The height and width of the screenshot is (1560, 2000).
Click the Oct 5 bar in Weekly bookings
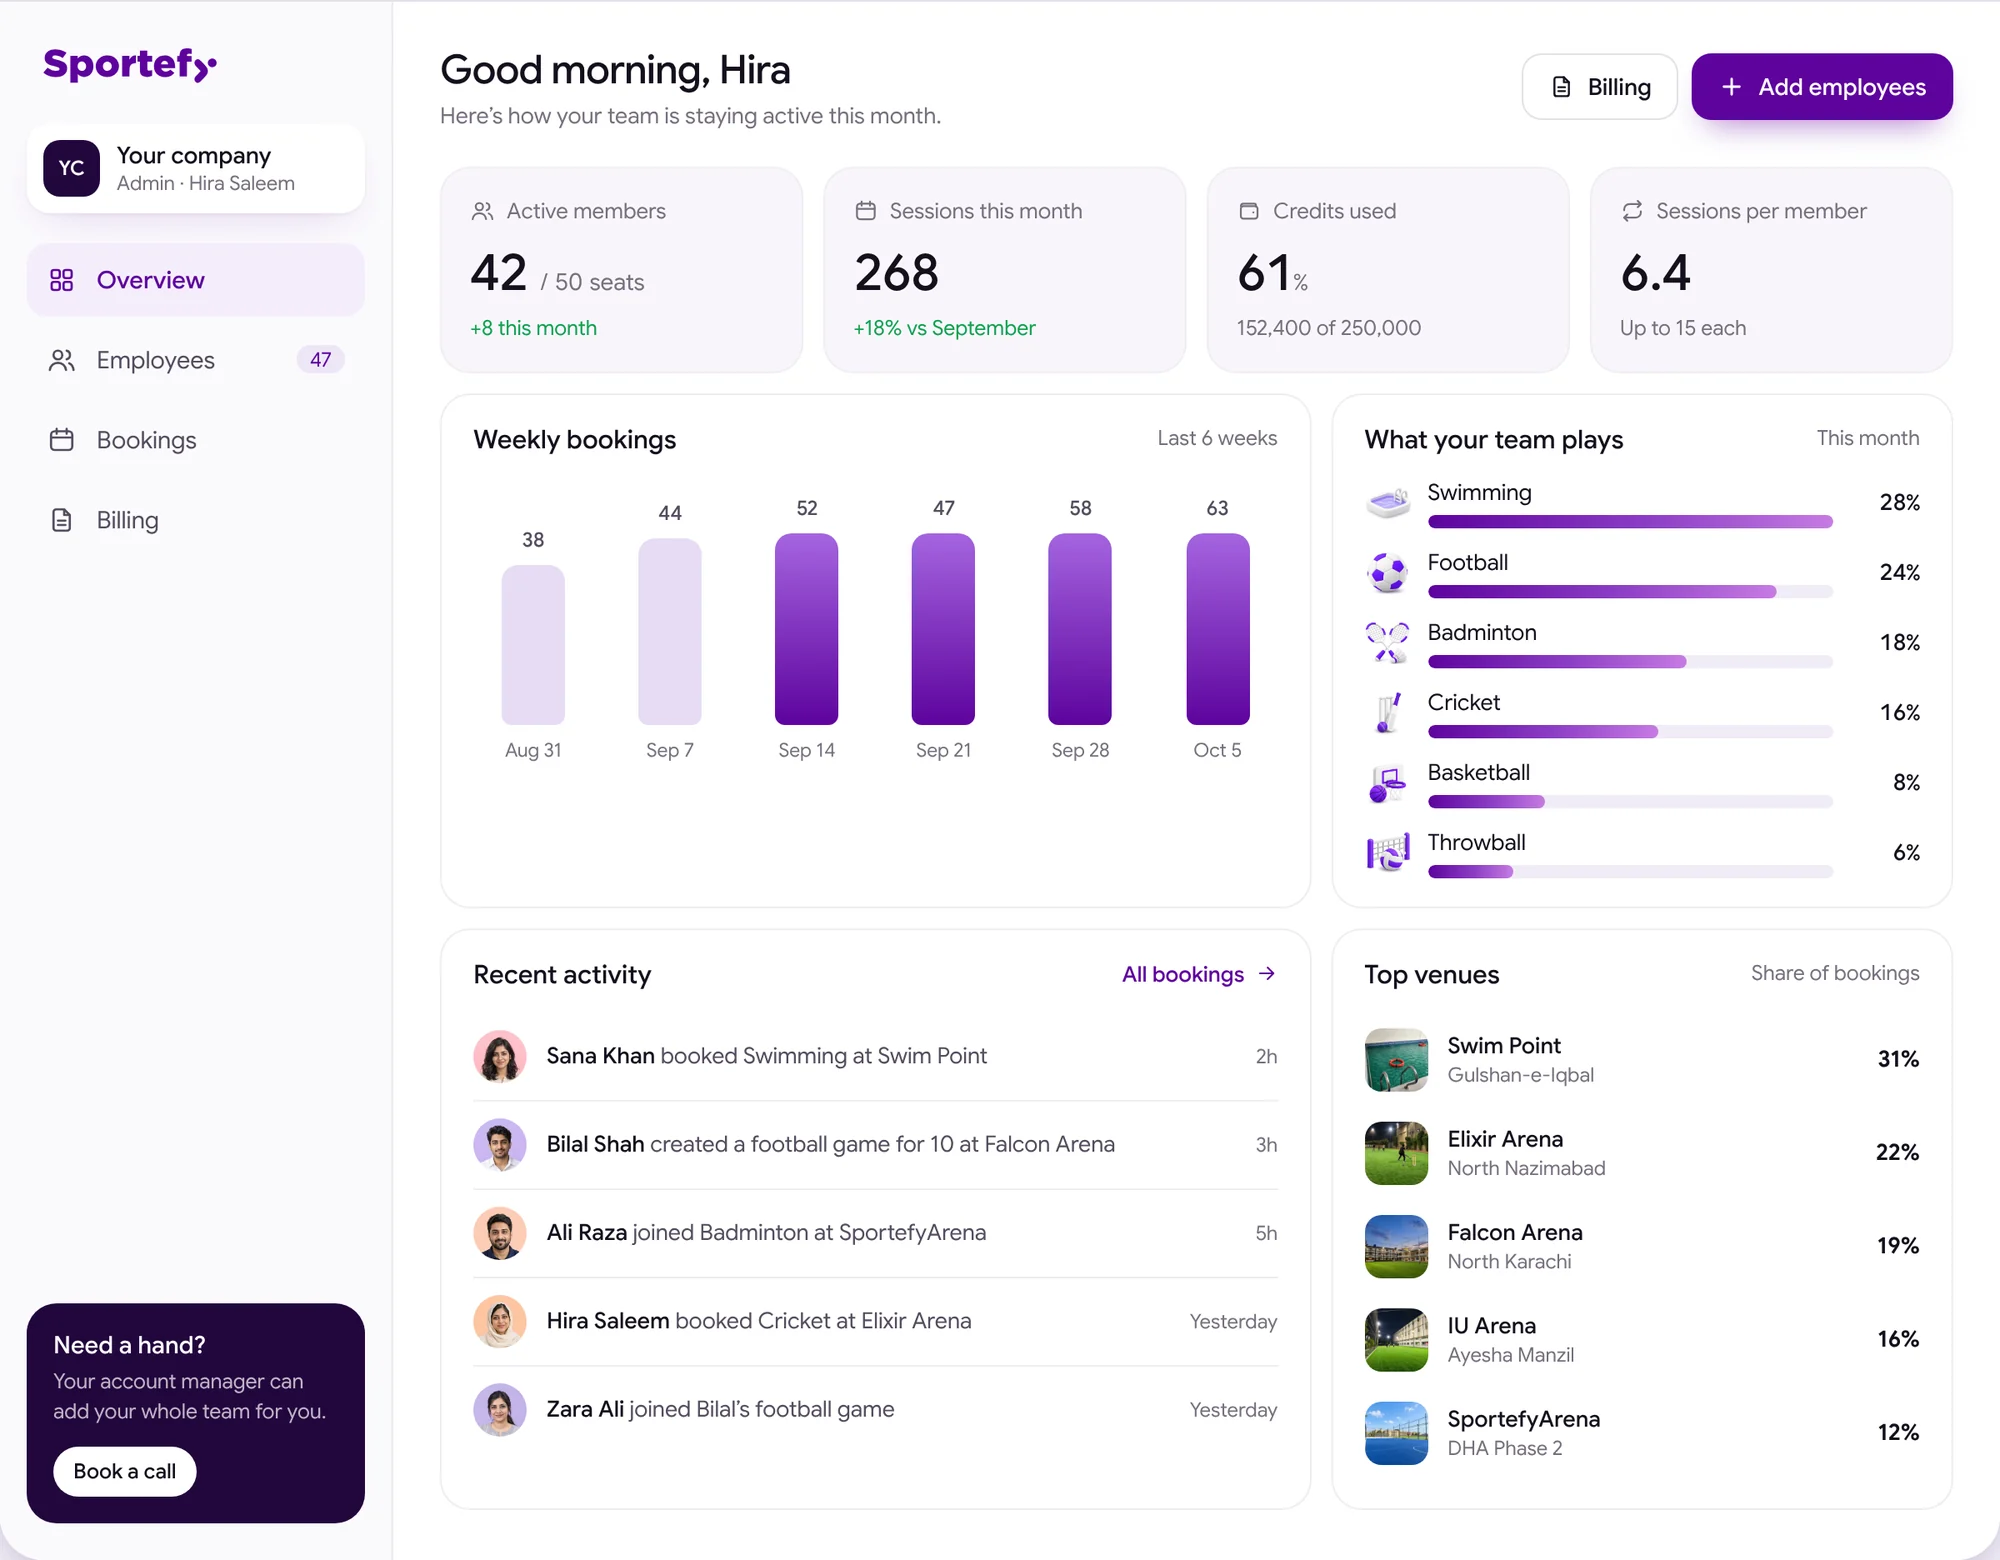(x=1217, y=629)
